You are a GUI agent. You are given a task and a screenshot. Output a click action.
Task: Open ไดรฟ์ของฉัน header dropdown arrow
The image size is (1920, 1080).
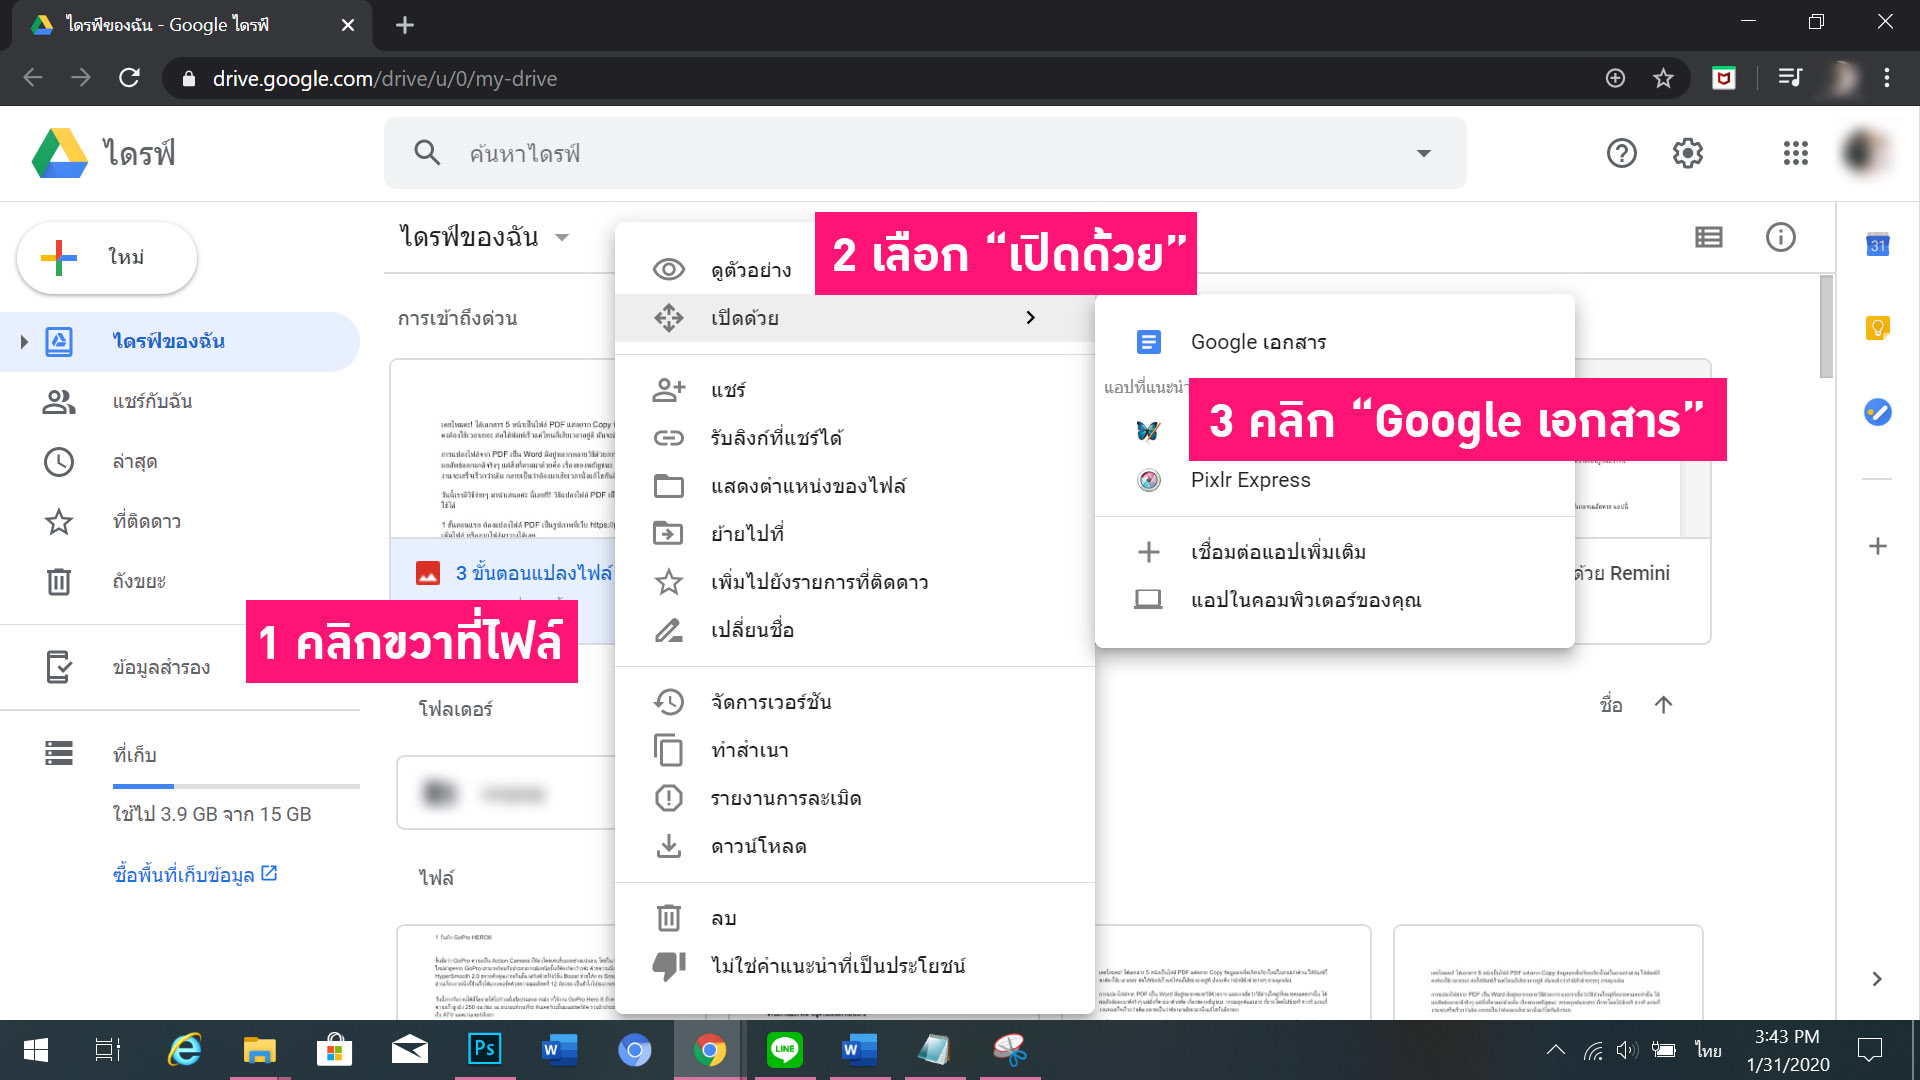click(x=562, y=238)
